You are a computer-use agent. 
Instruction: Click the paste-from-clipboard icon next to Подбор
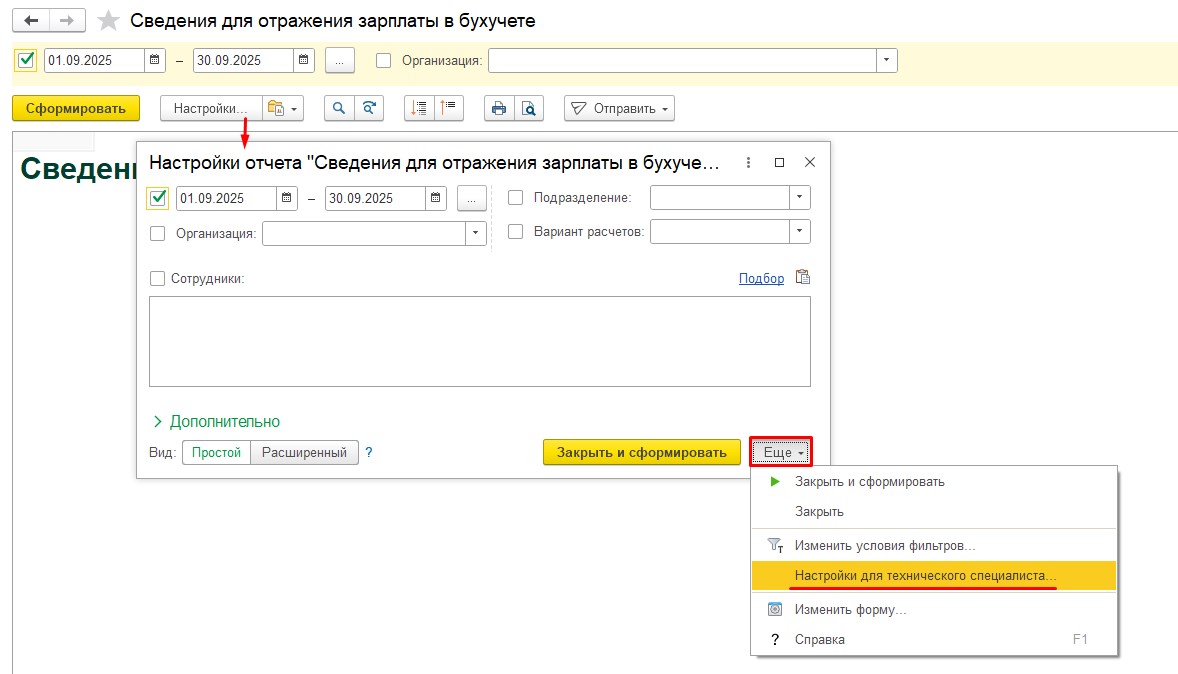tap(802, 278)
